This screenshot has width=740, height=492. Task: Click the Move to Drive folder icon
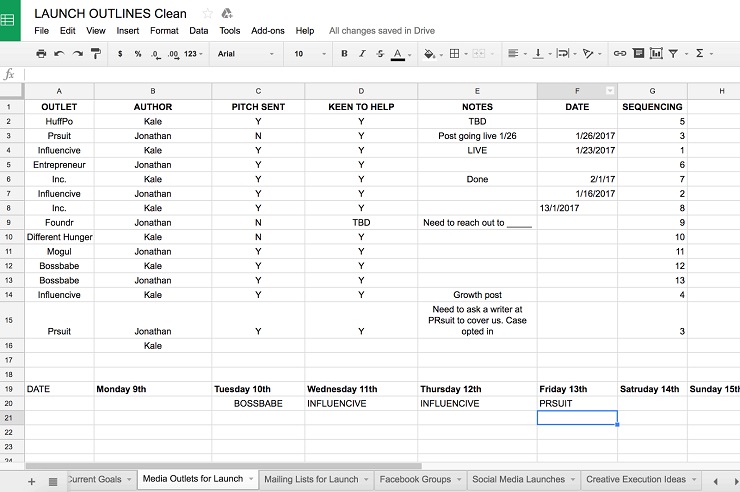pos(227,14)
